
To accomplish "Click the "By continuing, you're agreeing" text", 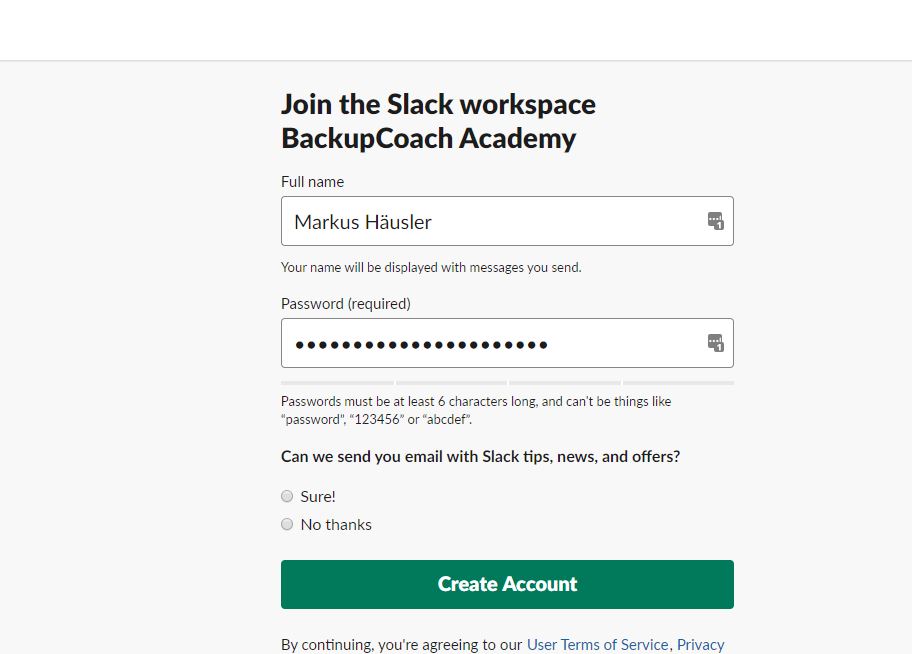I will click(x=401, y=644).
